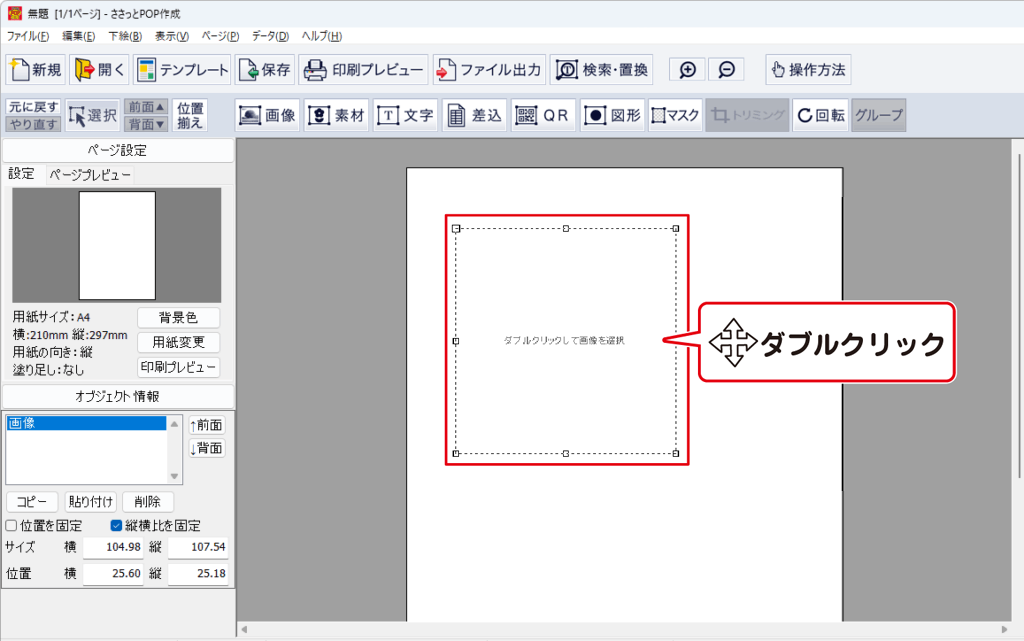Select 画像 in the object list
The width and height of the screenshot is (1024, 641).
[x=85, y=423]
